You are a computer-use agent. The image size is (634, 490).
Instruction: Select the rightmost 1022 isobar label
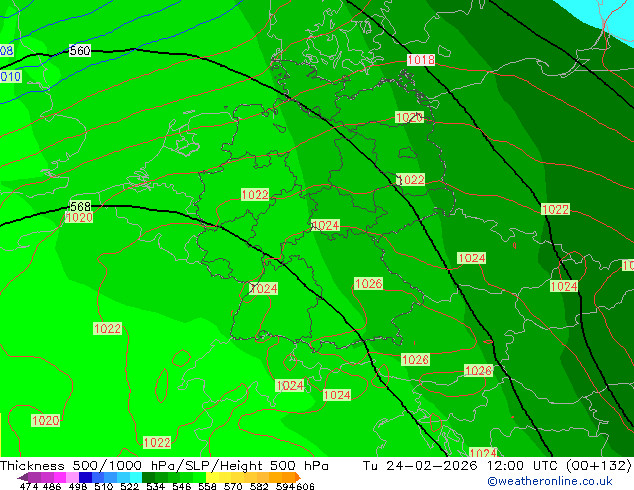click(x=556, y=209)
